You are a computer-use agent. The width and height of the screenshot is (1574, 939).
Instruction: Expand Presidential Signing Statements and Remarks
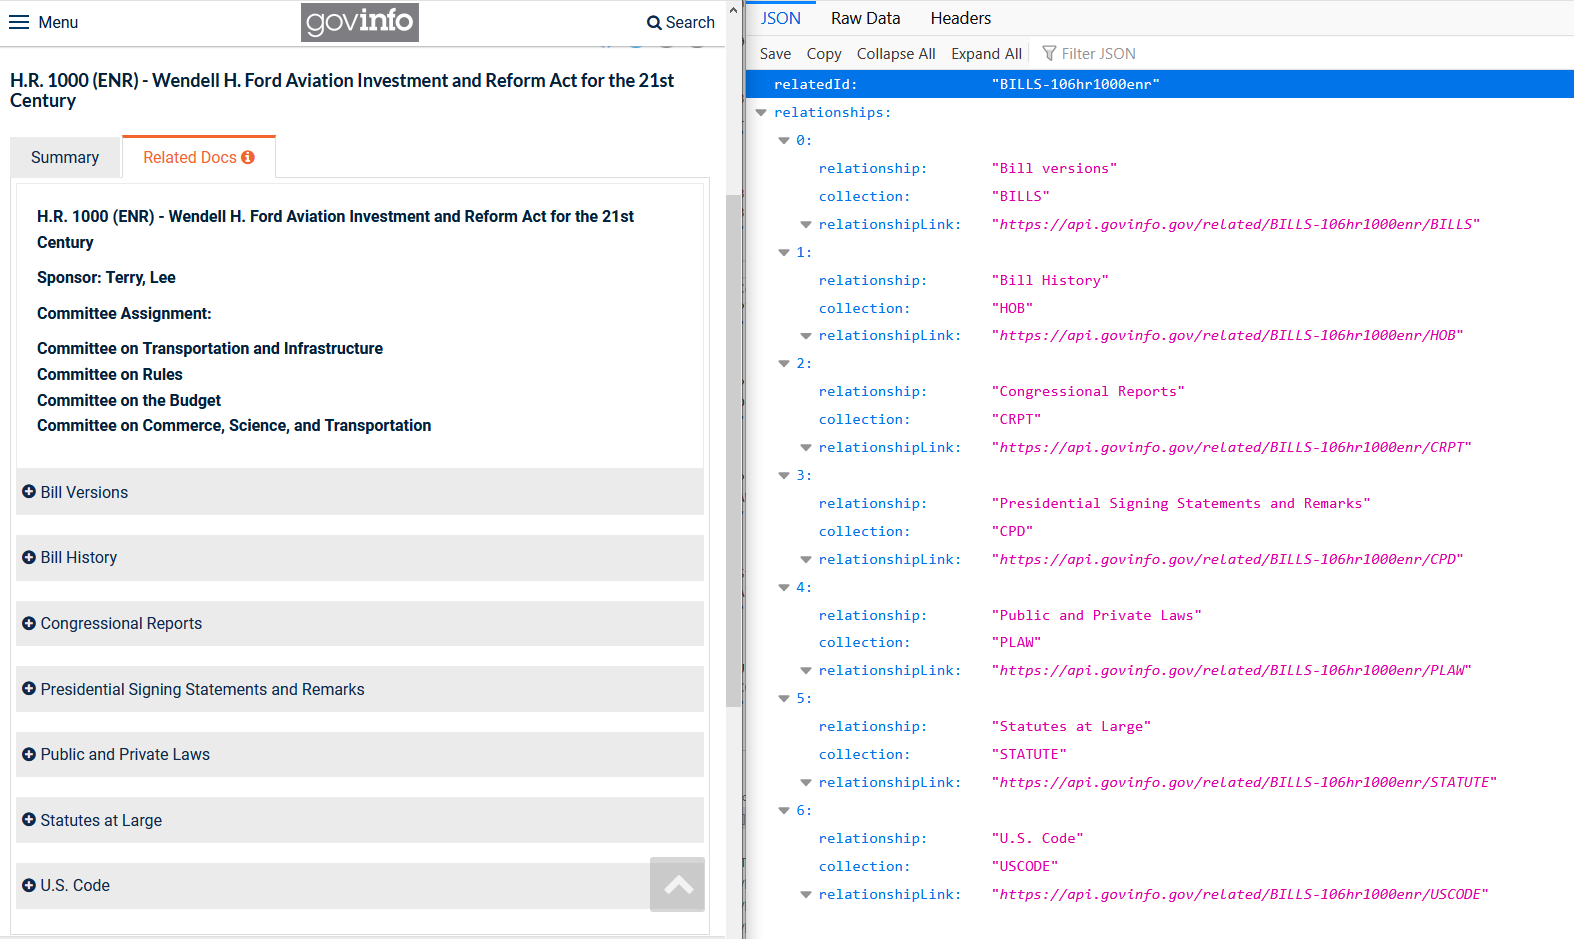coord(202,689)
